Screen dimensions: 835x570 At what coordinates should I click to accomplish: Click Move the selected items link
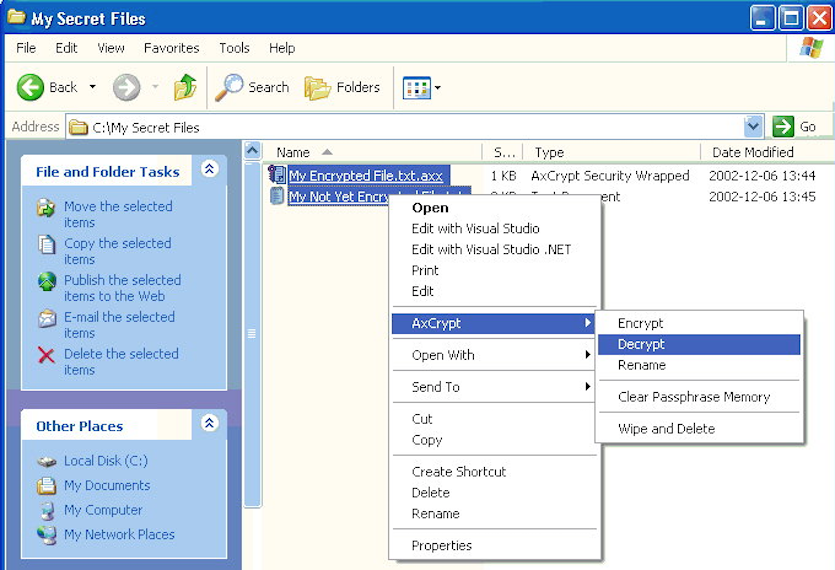click(x=118, y=214)
